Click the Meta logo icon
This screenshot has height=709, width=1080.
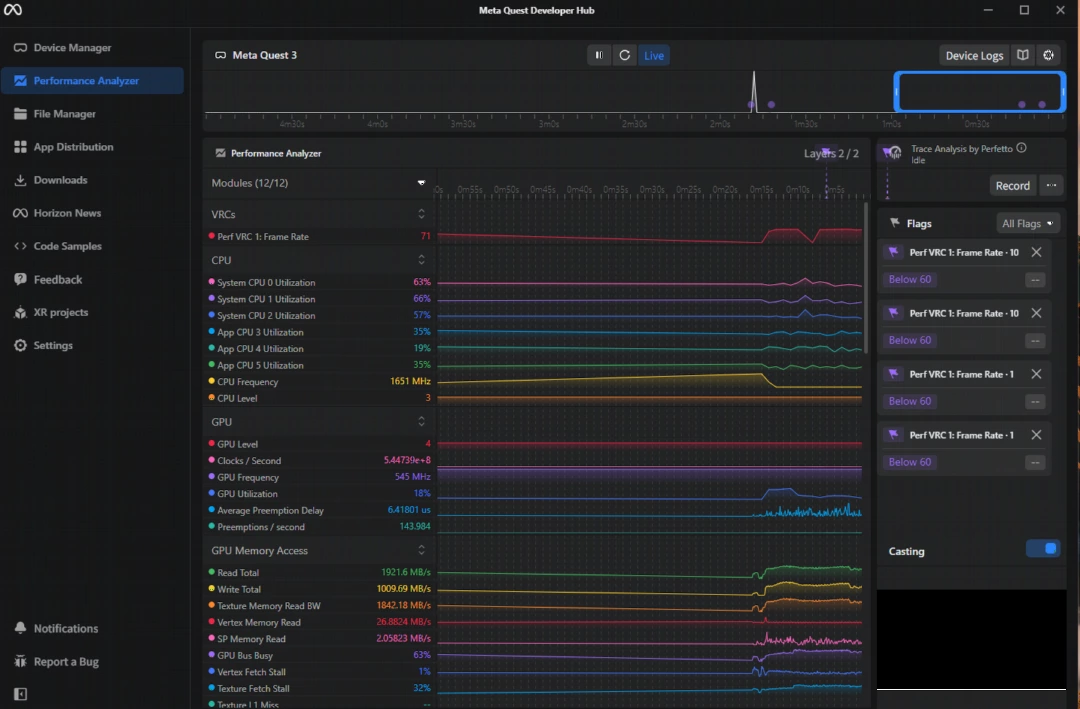(13, 10)
